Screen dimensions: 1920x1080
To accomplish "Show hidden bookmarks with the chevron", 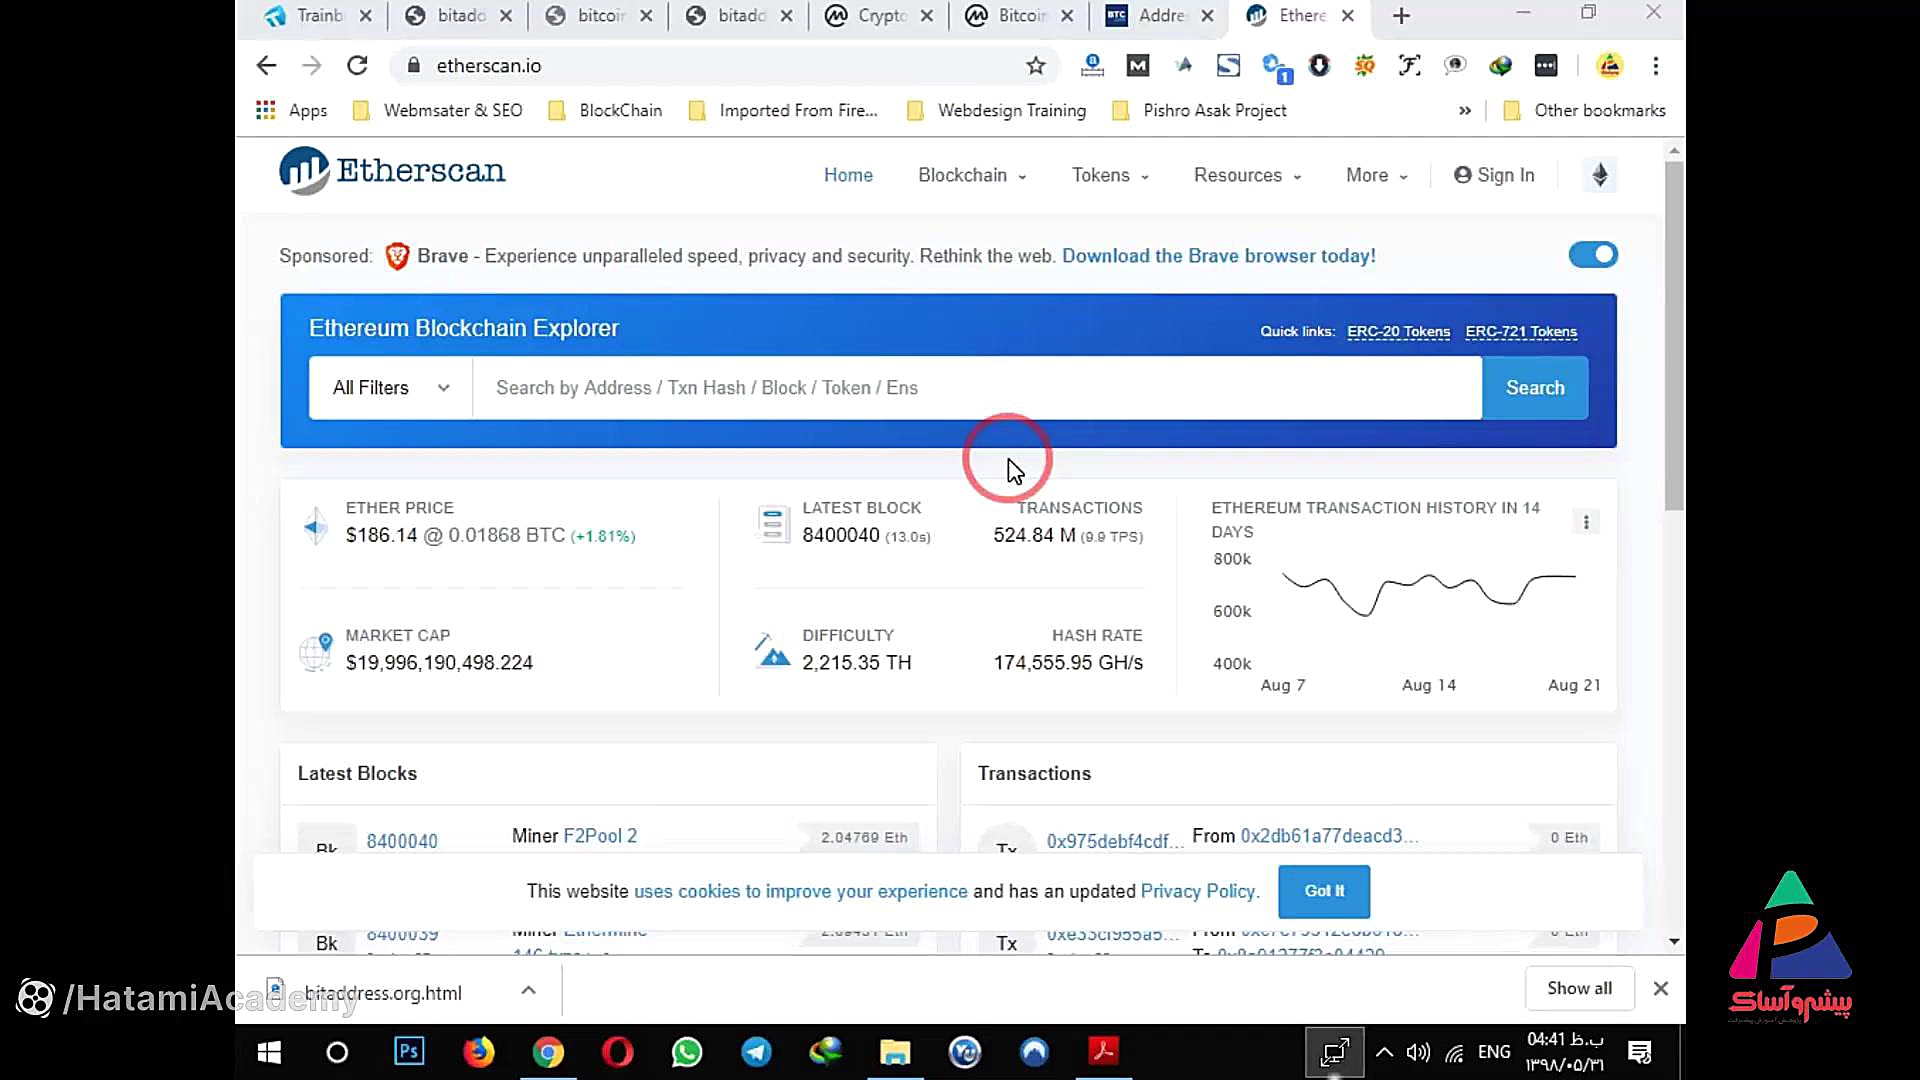I will 1464,110.
